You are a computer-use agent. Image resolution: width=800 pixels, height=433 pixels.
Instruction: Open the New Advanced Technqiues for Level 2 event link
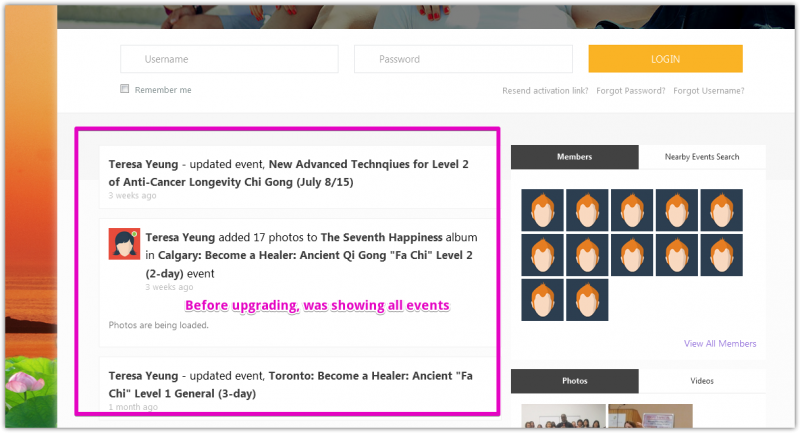[288, 173]
